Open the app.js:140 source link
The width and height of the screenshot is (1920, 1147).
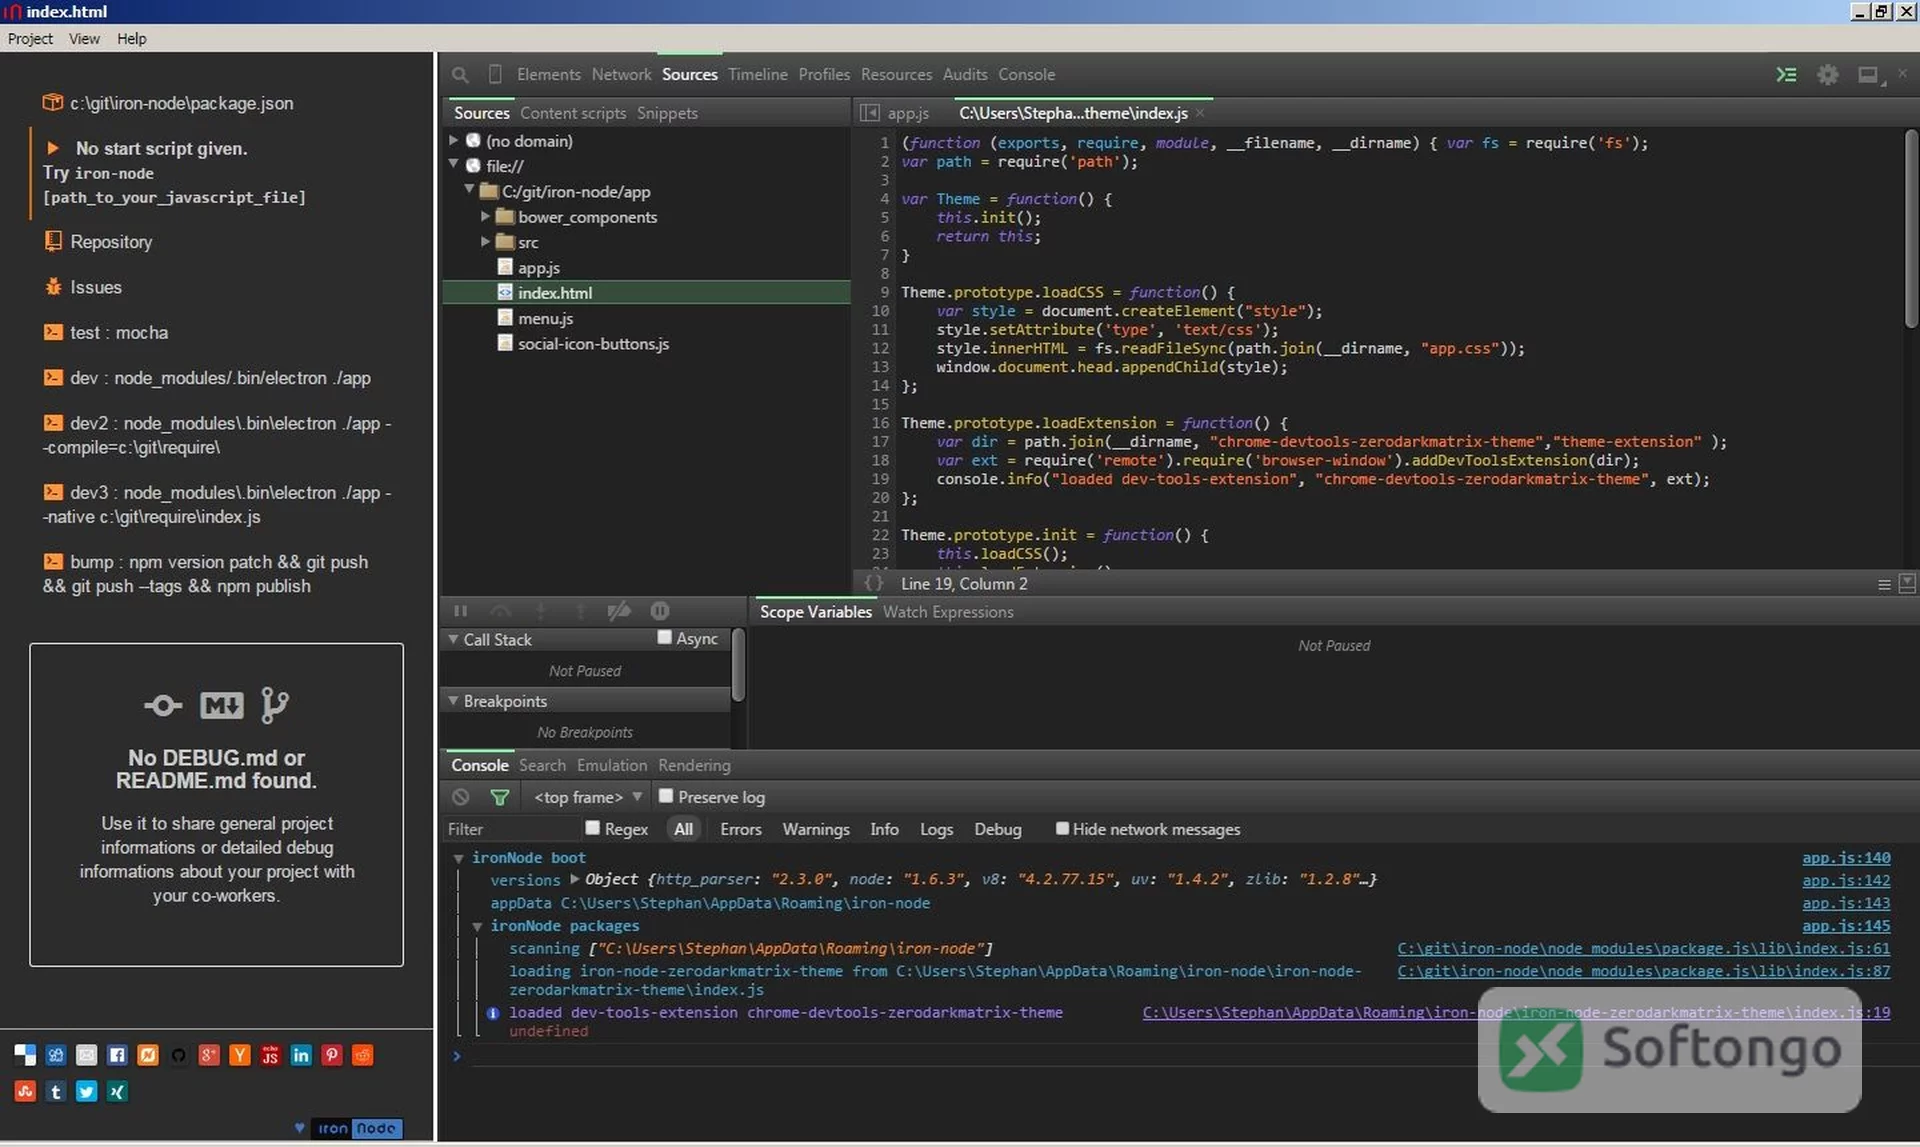tap(1846, 857)
